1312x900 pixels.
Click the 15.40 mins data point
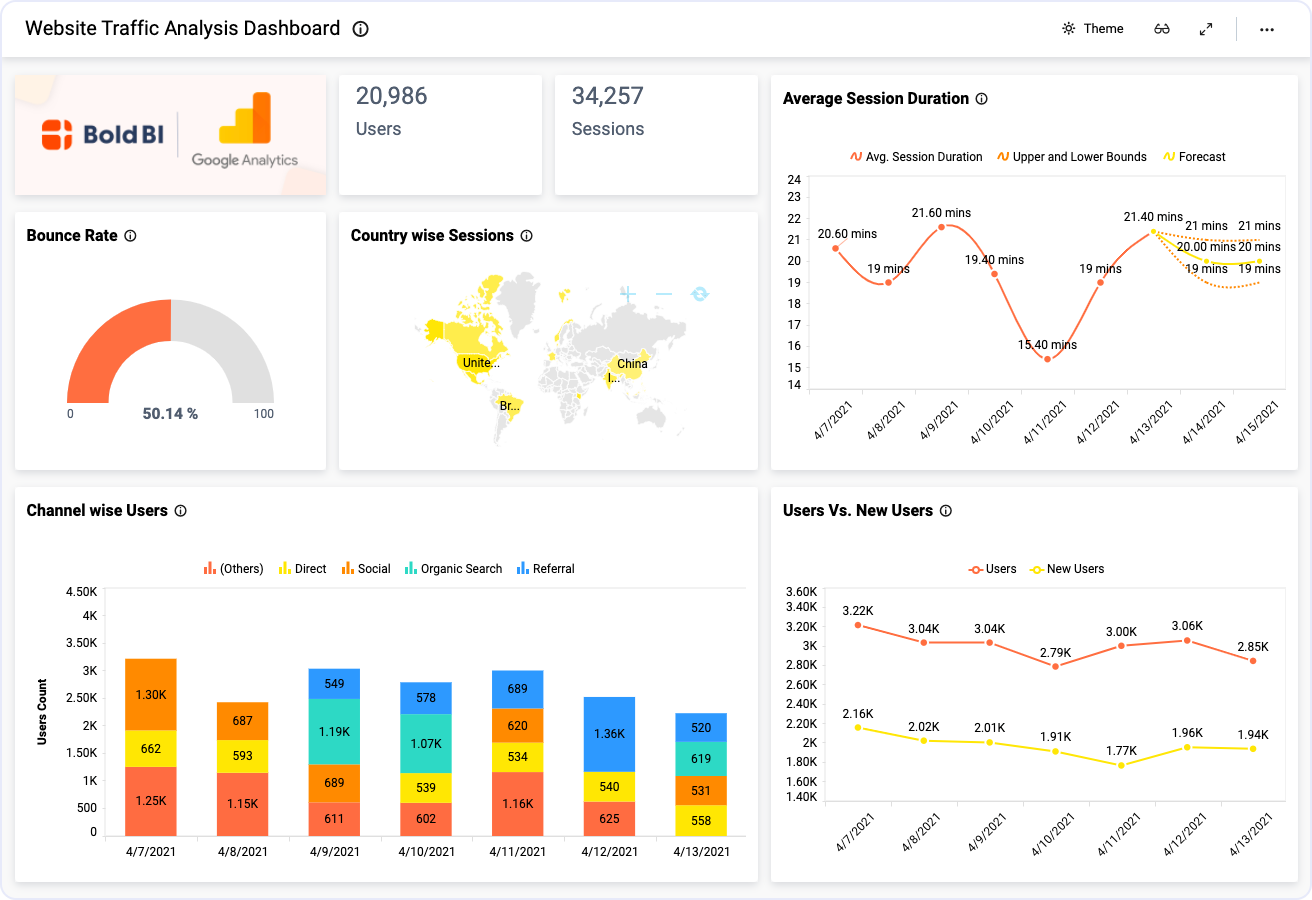[1047, 359]
